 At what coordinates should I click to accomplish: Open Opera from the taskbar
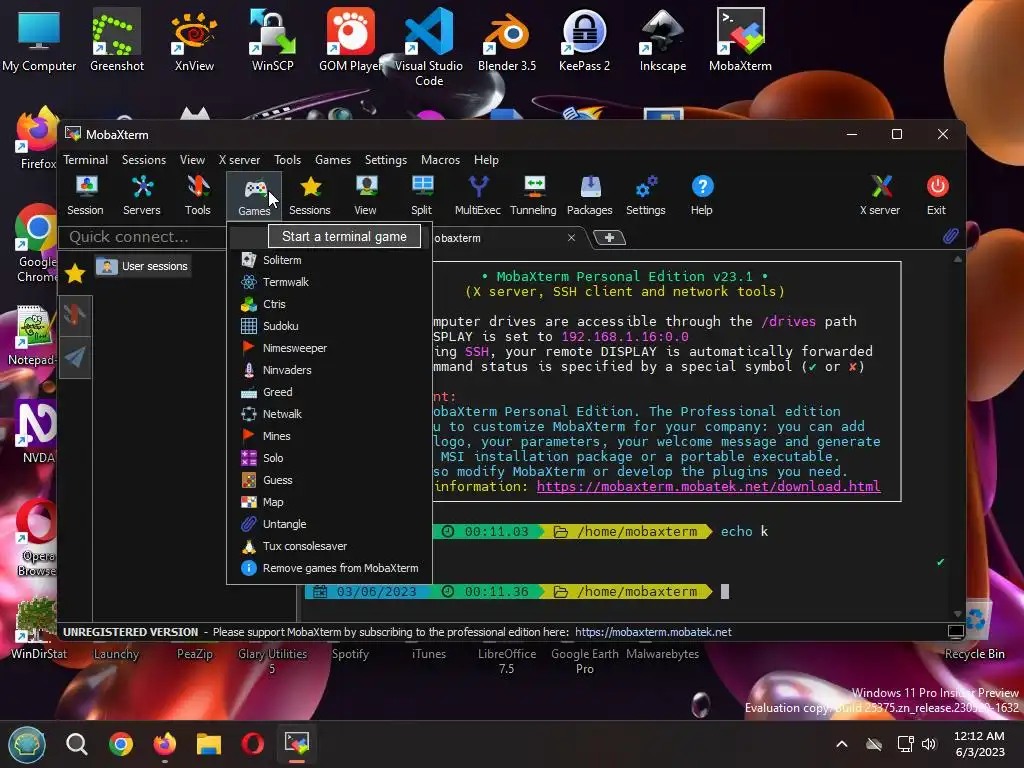pos(253,744)
